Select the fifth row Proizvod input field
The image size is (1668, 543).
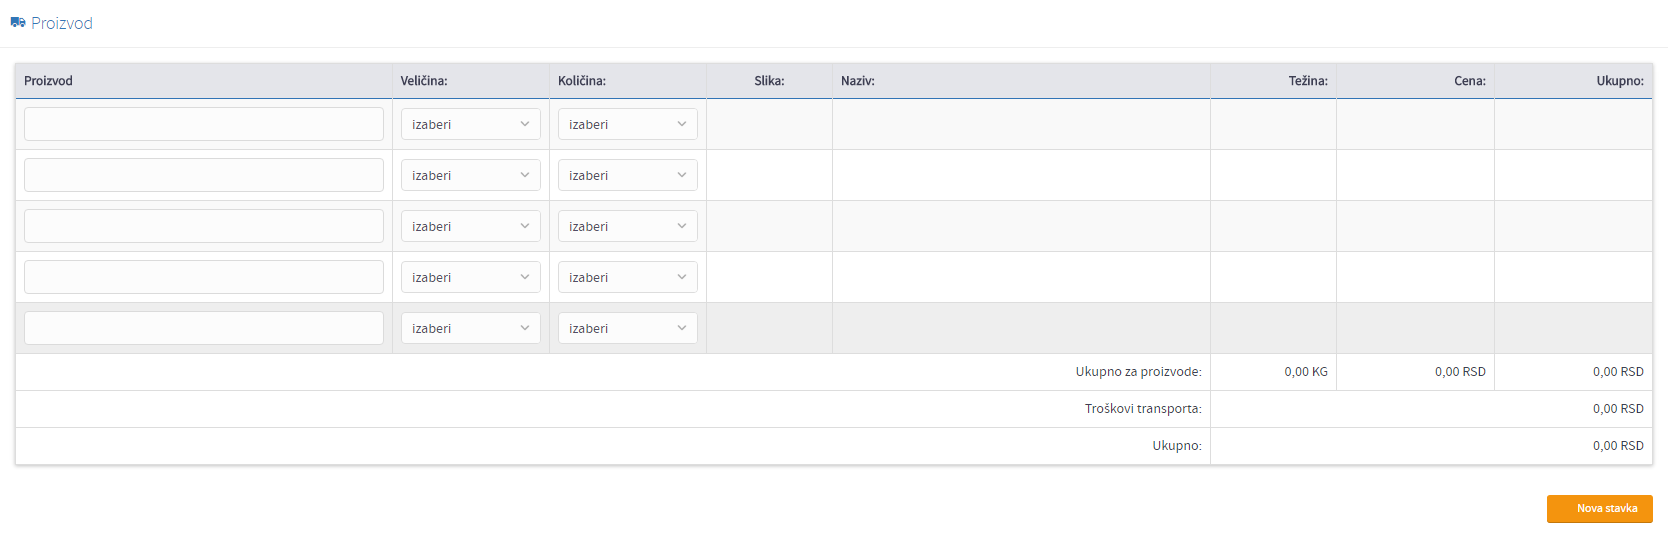pos(204,328)
